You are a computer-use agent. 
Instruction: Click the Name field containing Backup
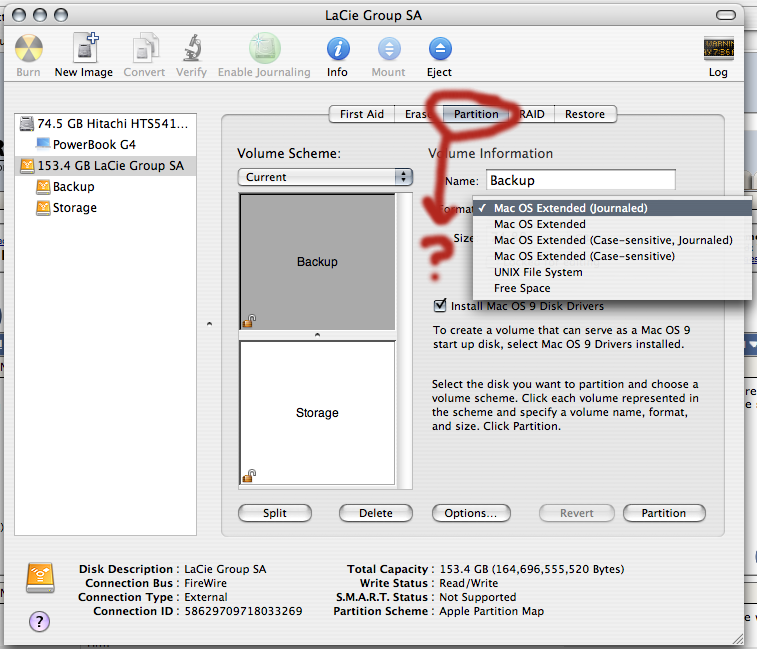pyautogui.click(x=580, y=180)
